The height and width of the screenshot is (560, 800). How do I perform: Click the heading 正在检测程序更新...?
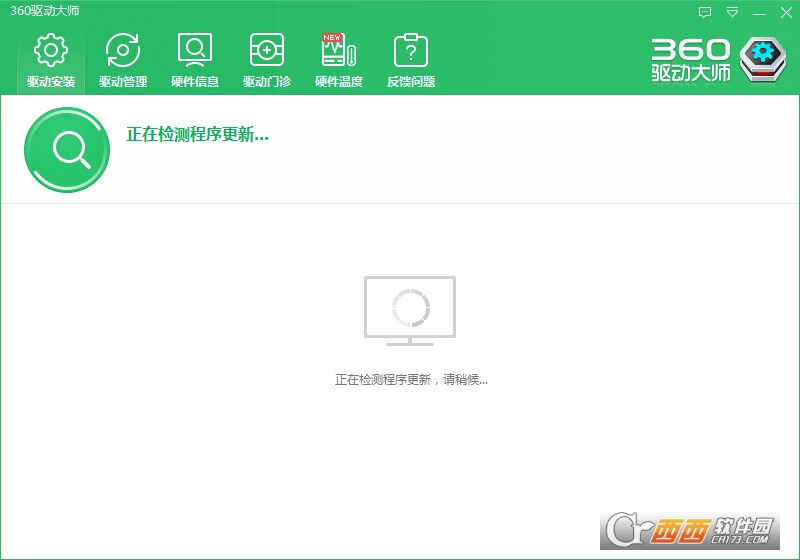[x=197, y=135]
